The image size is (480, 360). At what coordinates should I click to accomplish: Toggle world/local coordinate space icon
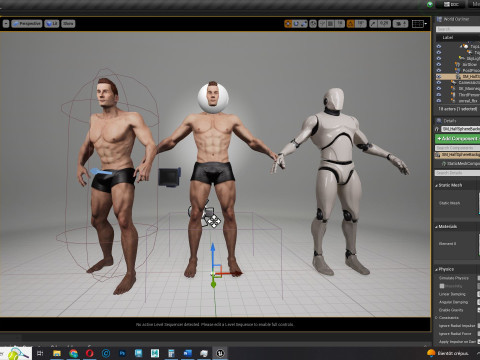[313, 24]
